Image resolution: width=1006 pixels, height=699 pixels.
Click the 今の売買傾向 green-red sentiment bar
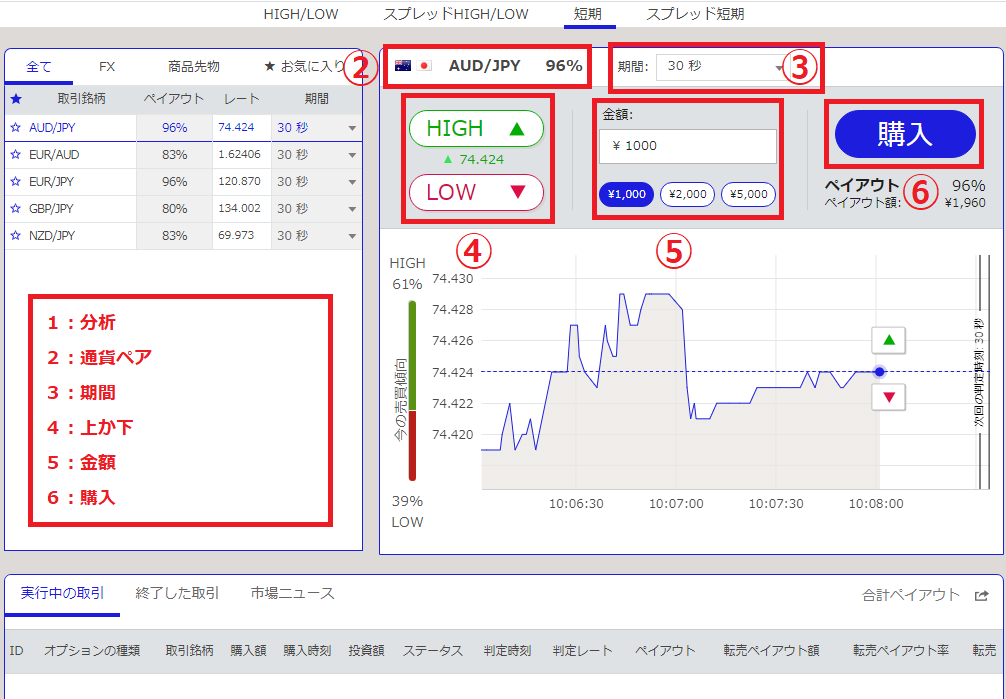(x=412, y=390)
